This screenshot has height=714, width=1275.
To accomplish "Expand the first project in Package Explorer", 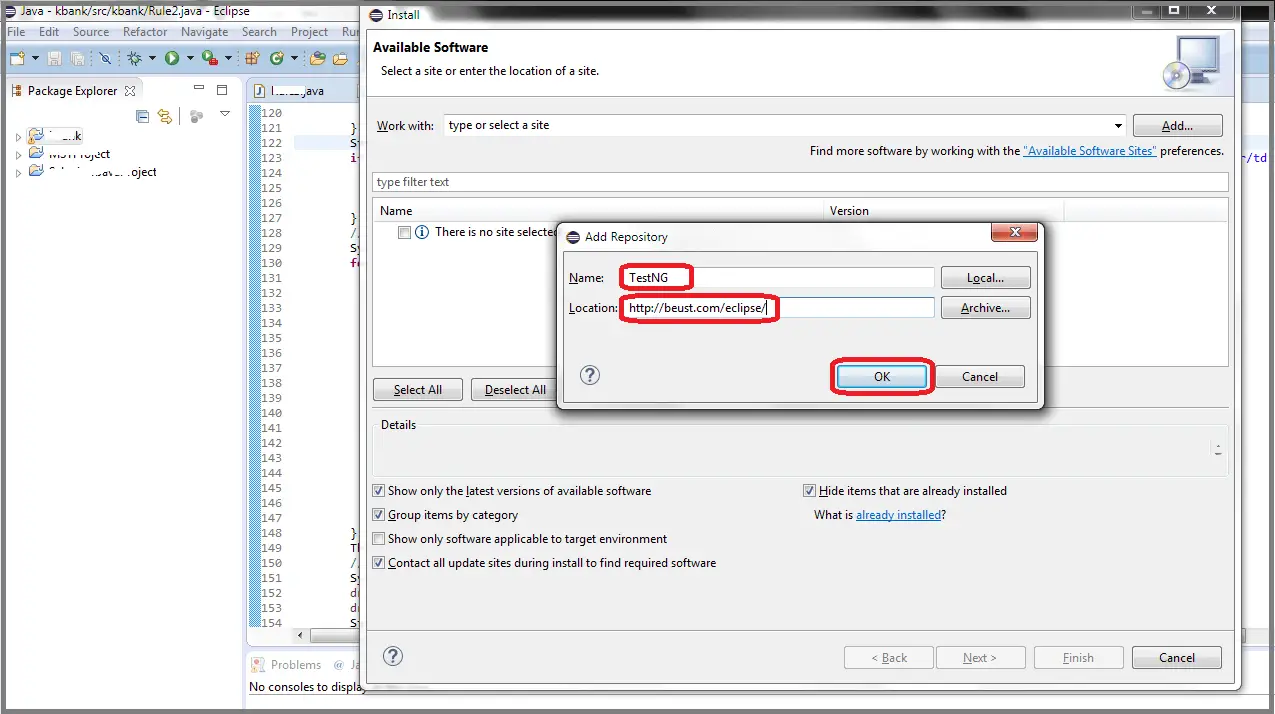I will point(18,137).
